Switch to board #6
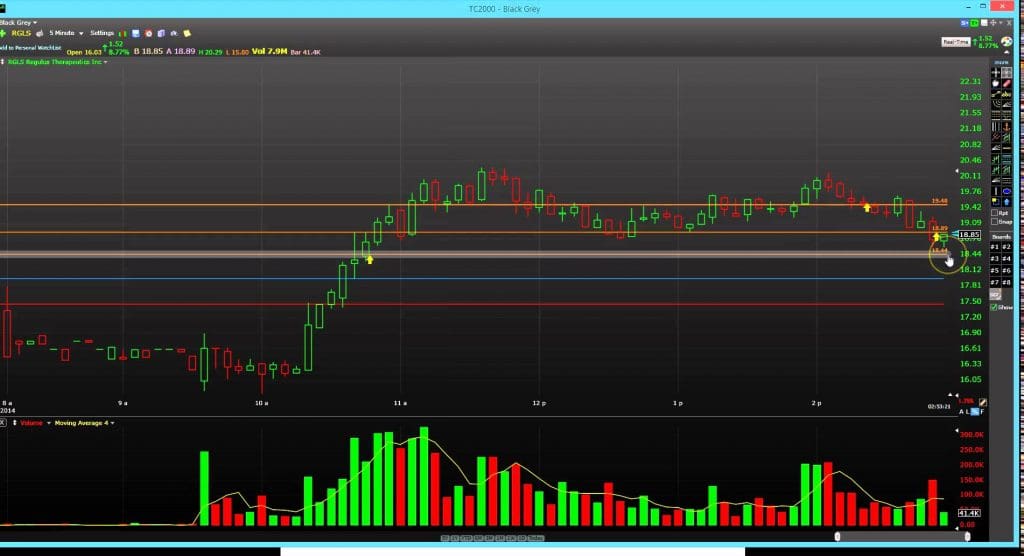Screen dimensions: 1024x556 coord(1007,270)
